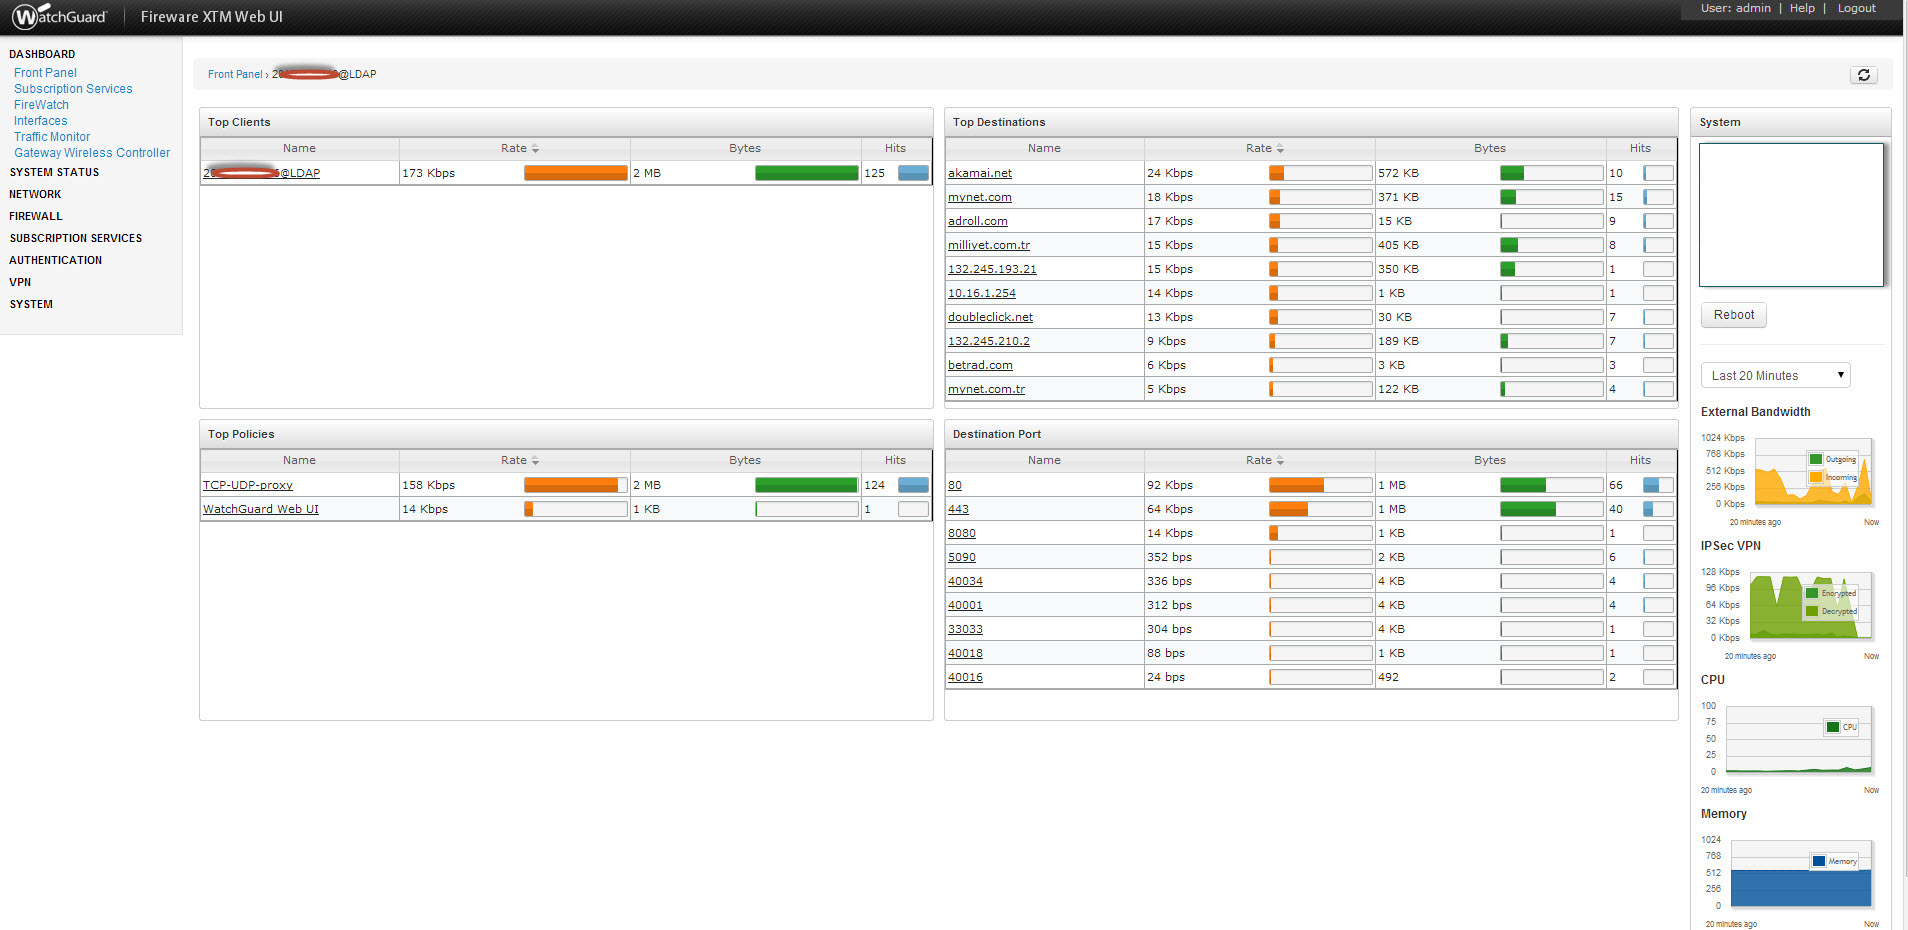Image resolution: width=1908 pixels, height=930 pixels.
Task: Open destination port 5090
Action: pyautogui.click(x=962, y=557)
